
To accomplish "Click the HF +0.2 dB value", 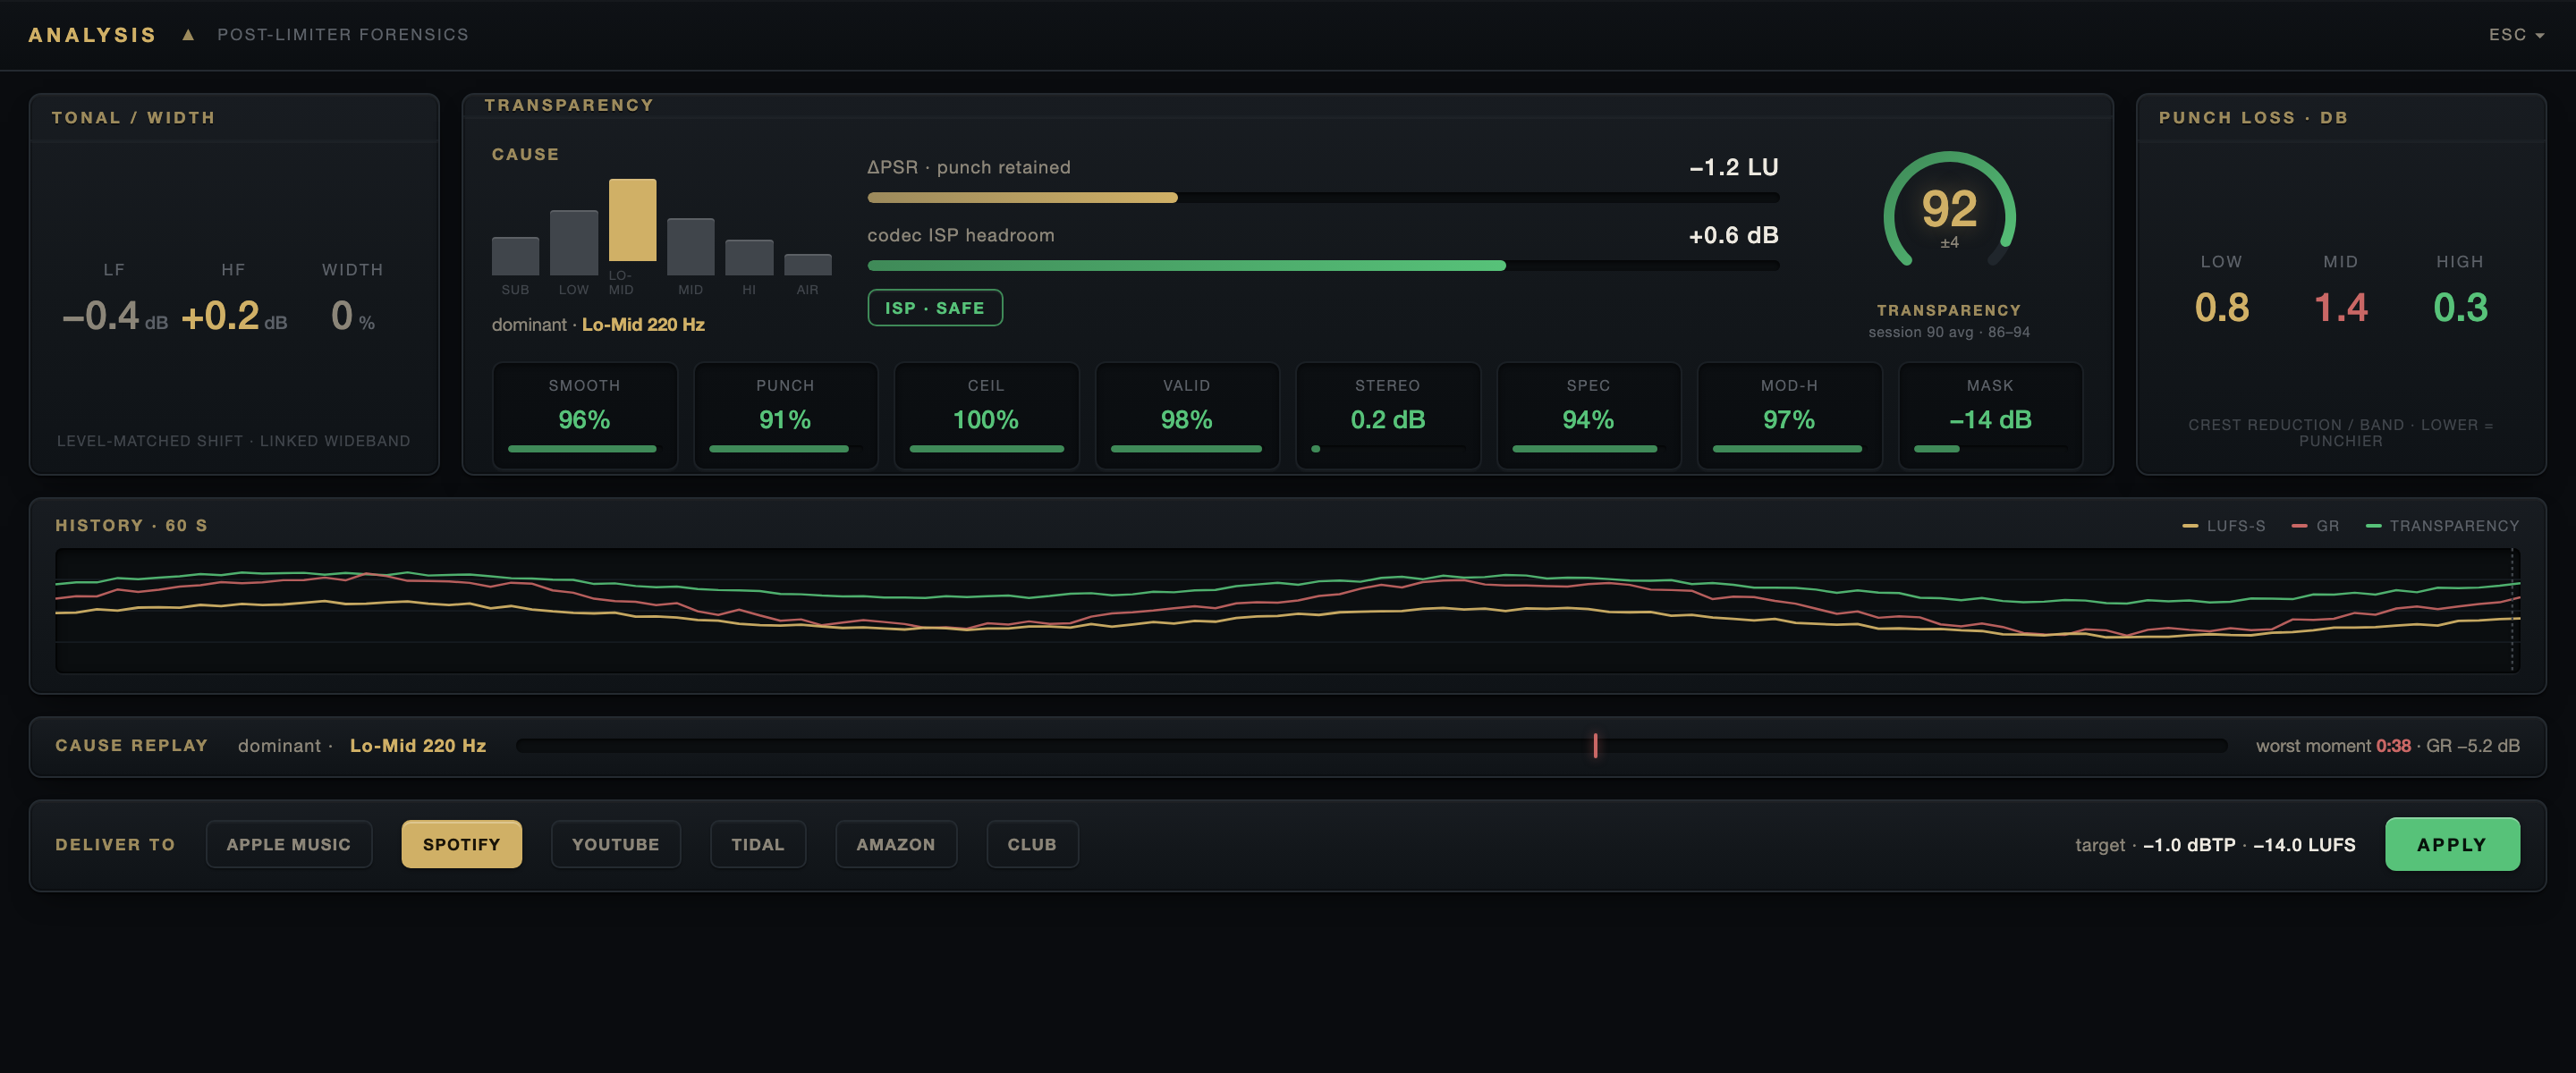I will click(x=234, y=316).
